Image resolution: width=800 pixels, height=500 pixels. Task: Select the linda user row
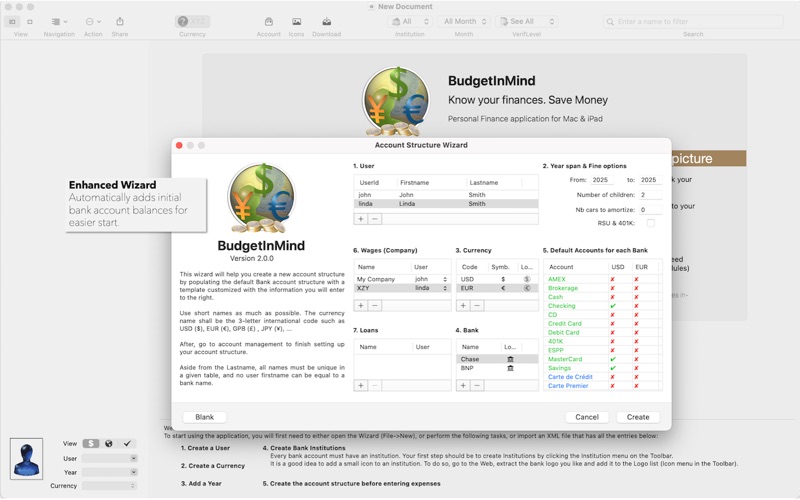[446, 204]
